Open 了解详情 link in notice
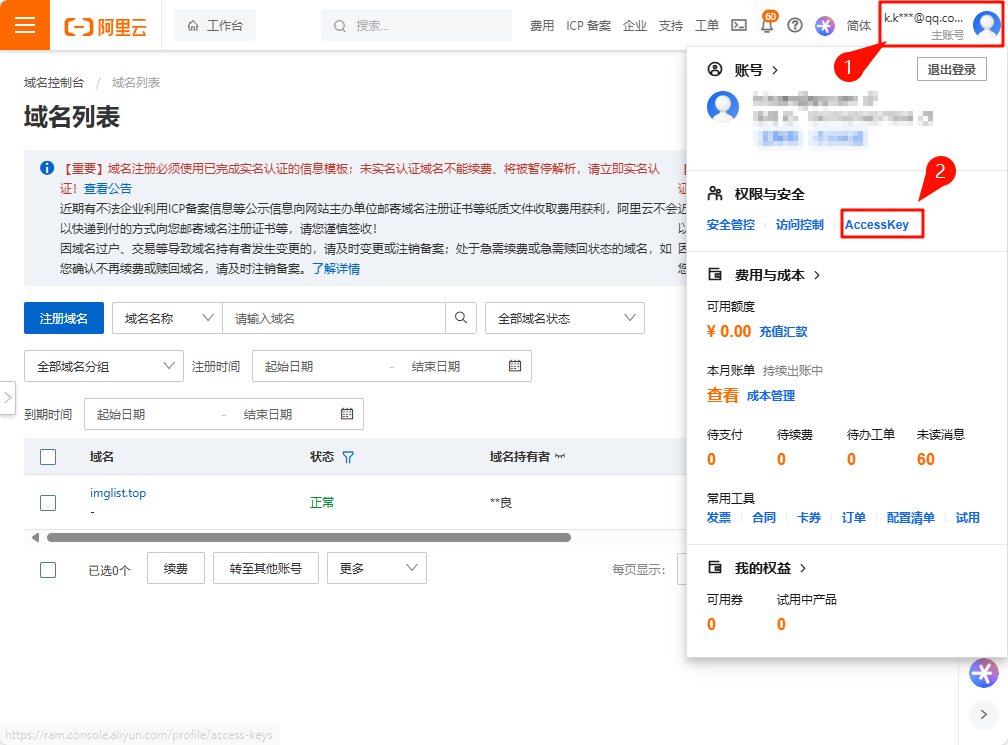 point(336,269)
